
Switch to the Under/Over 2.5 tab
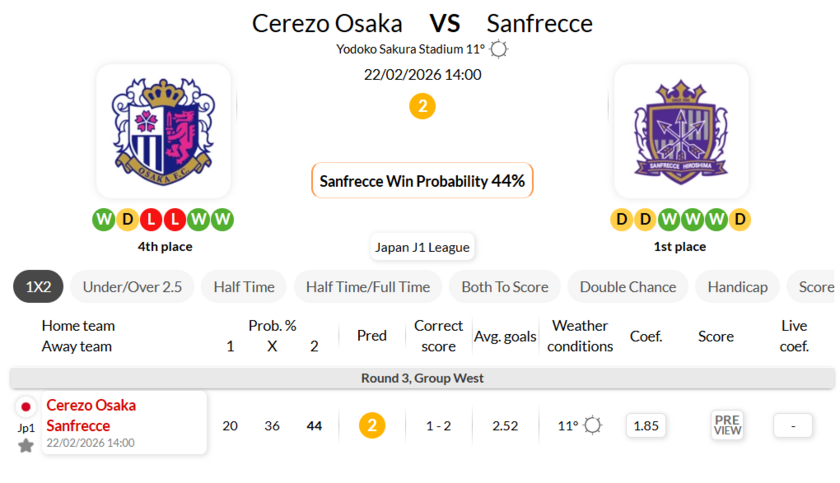click(132, 287)
